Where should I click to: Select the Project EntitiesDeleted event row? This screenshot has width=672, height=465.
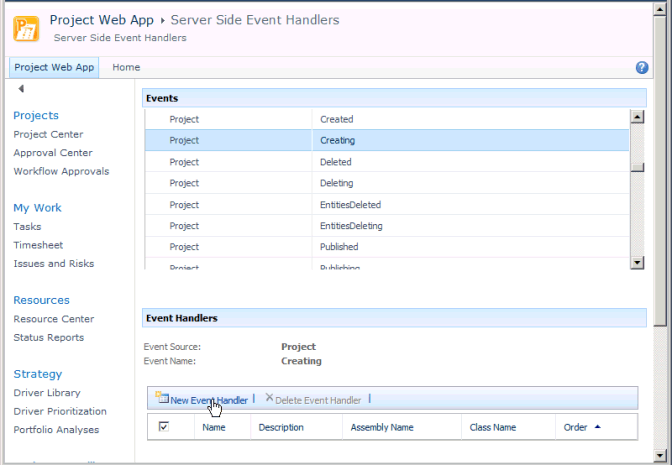click(387, 204)
